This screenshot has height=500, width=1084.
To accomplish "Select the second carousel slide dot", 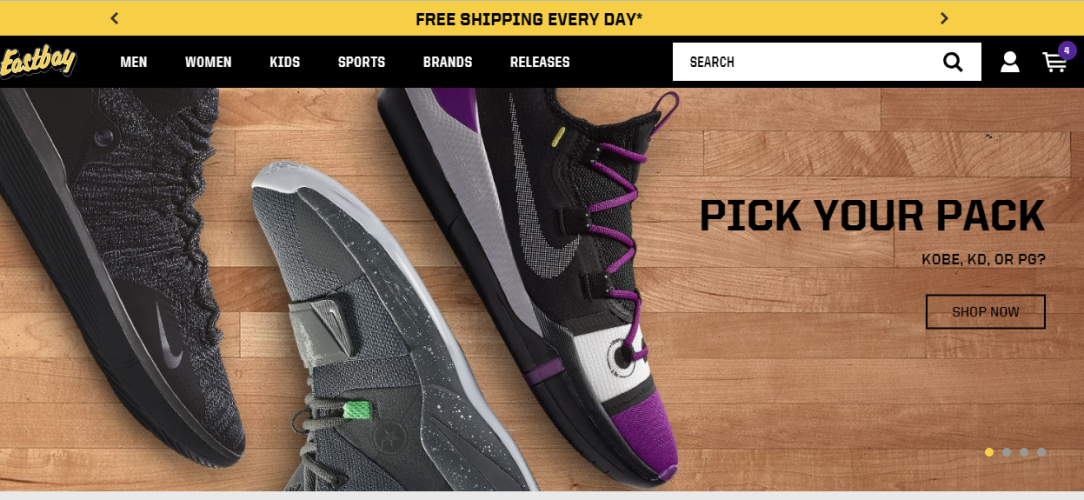I will click(x=1007, y=452).
